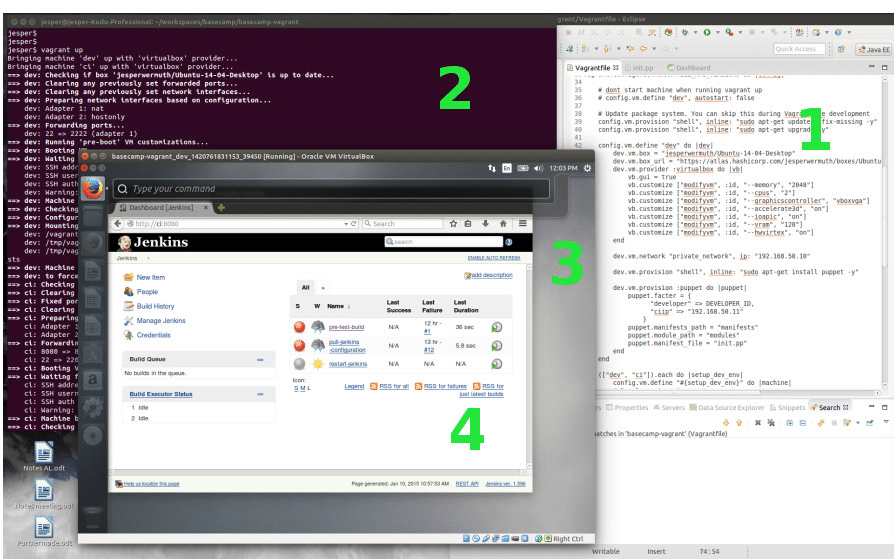The width and height of the screenshot is (894, 559).
Task: Collapse the Build Queue panel
Action: (260, 359)
